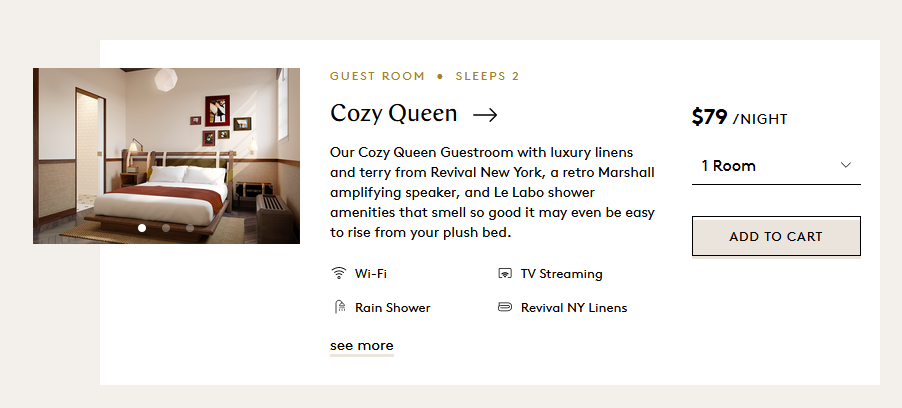This screenshot has height=408, width=902.
Task: Select the first carousel dot
Action: pos(142,228)
